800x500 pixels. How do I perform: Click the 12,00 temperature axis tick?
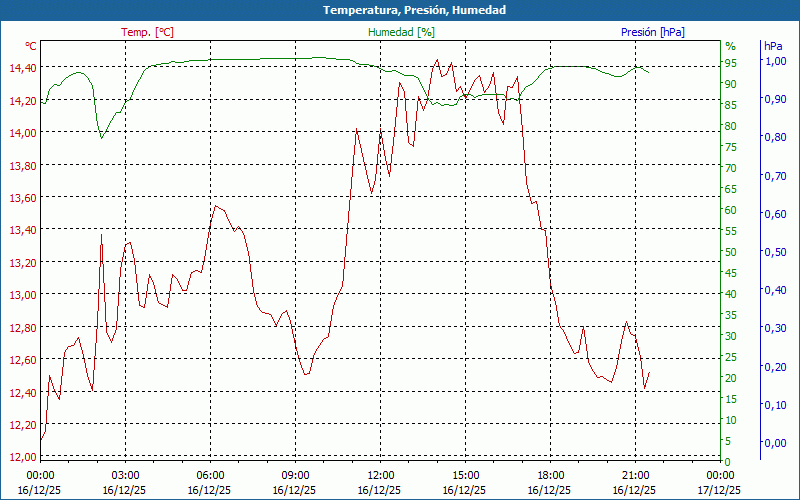(22, 457)
